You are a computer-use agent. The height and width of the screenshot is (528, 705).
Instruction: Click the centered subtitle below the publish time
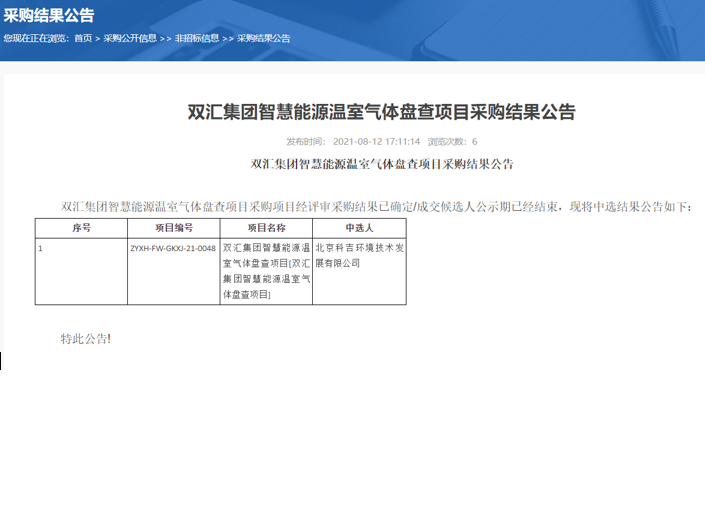coord(381,164)
